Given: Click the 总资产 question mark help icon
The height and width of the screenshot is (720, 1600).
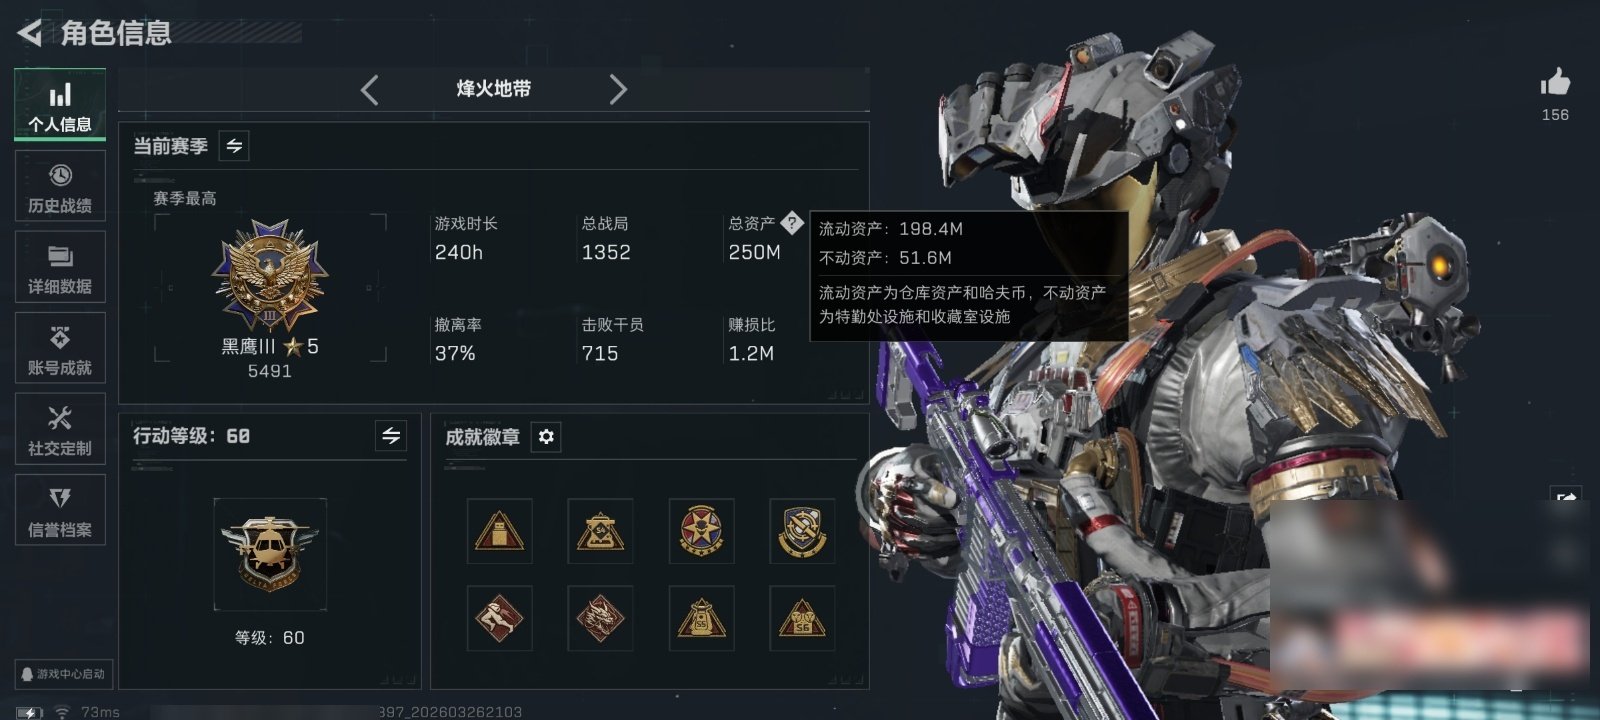Looking at the screenshot, I should pos(791,223).
